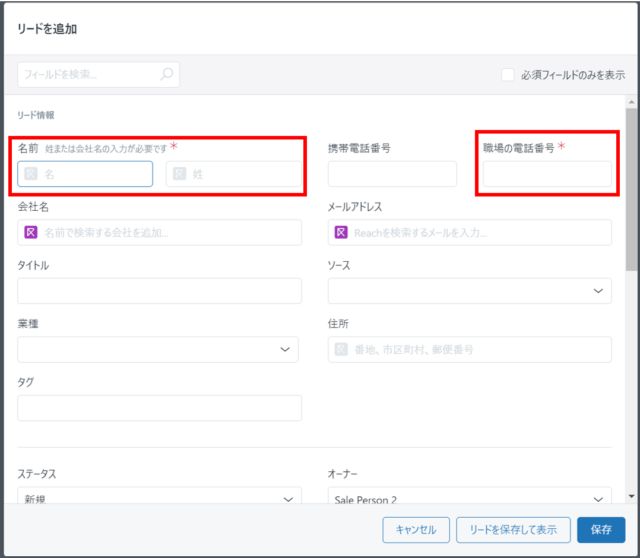Click the Reach icon in email address field

click(341, 232)
